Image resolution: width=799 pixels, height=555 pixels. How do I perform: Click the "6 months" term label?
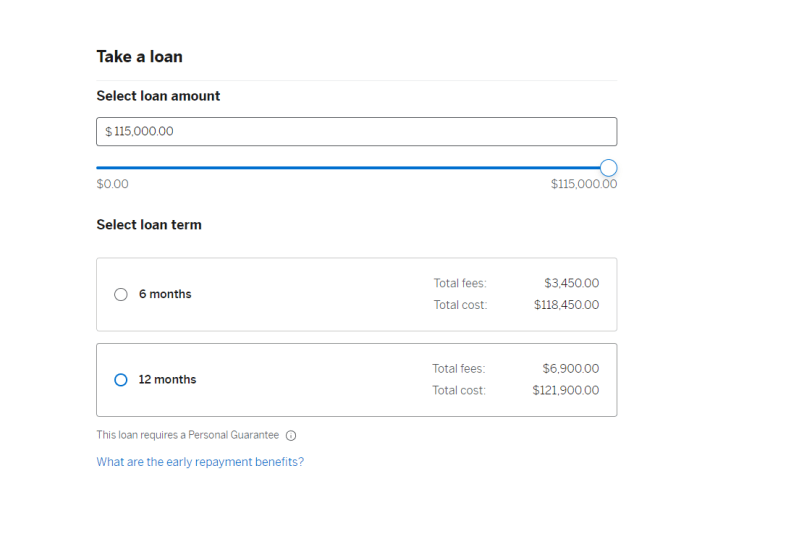click(x=165, y=294)
